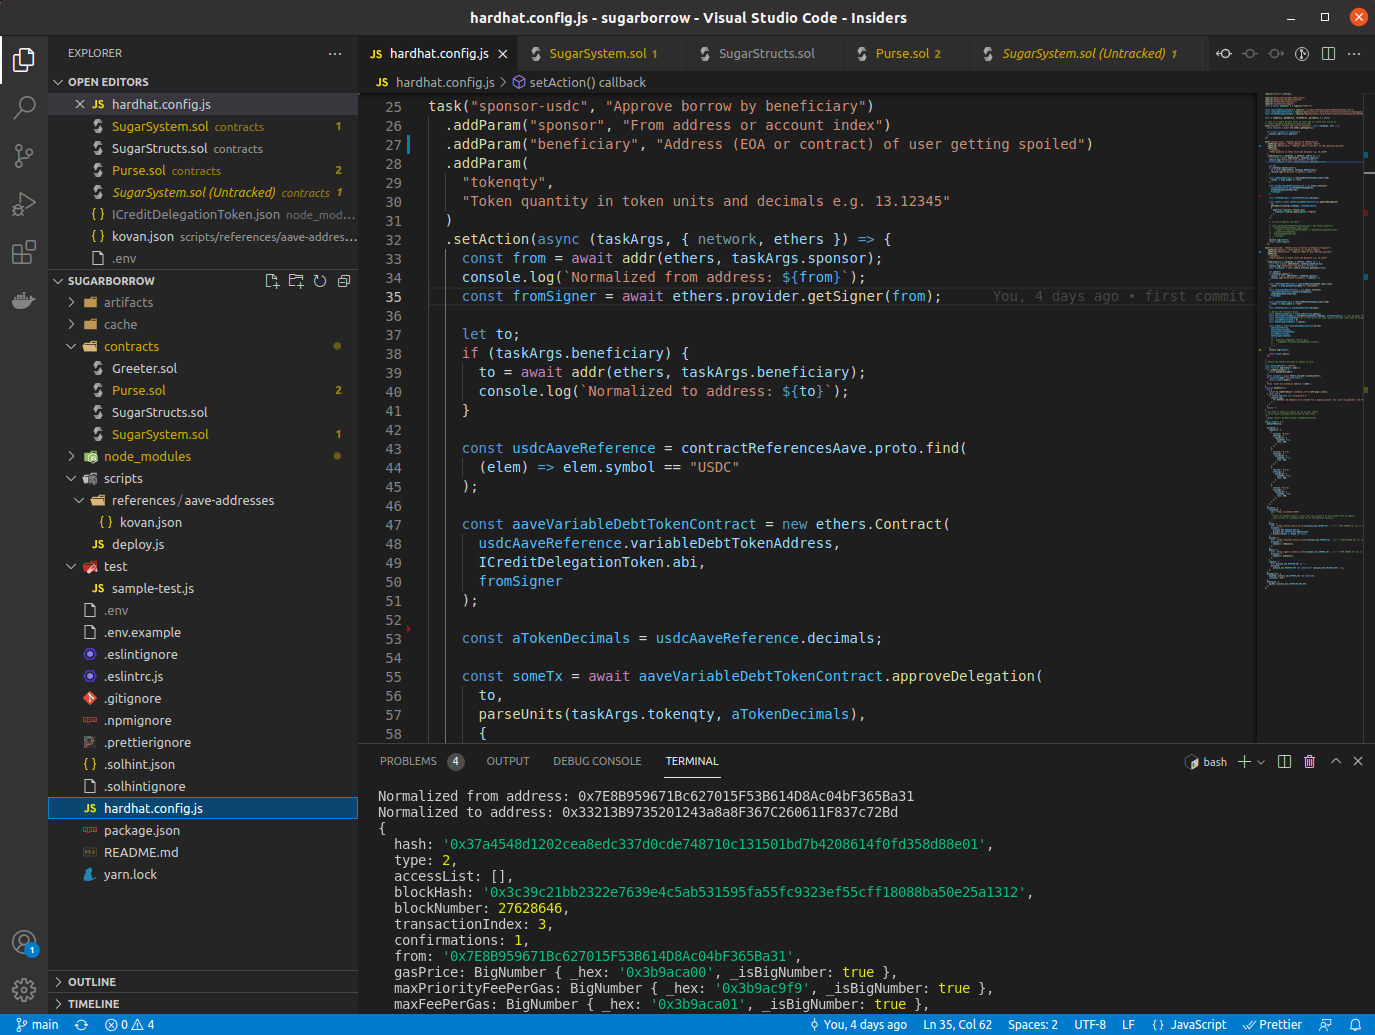1375x1035 pixels.
Task: Maximize the panel size with chevron
Action: pos(1335,762)
